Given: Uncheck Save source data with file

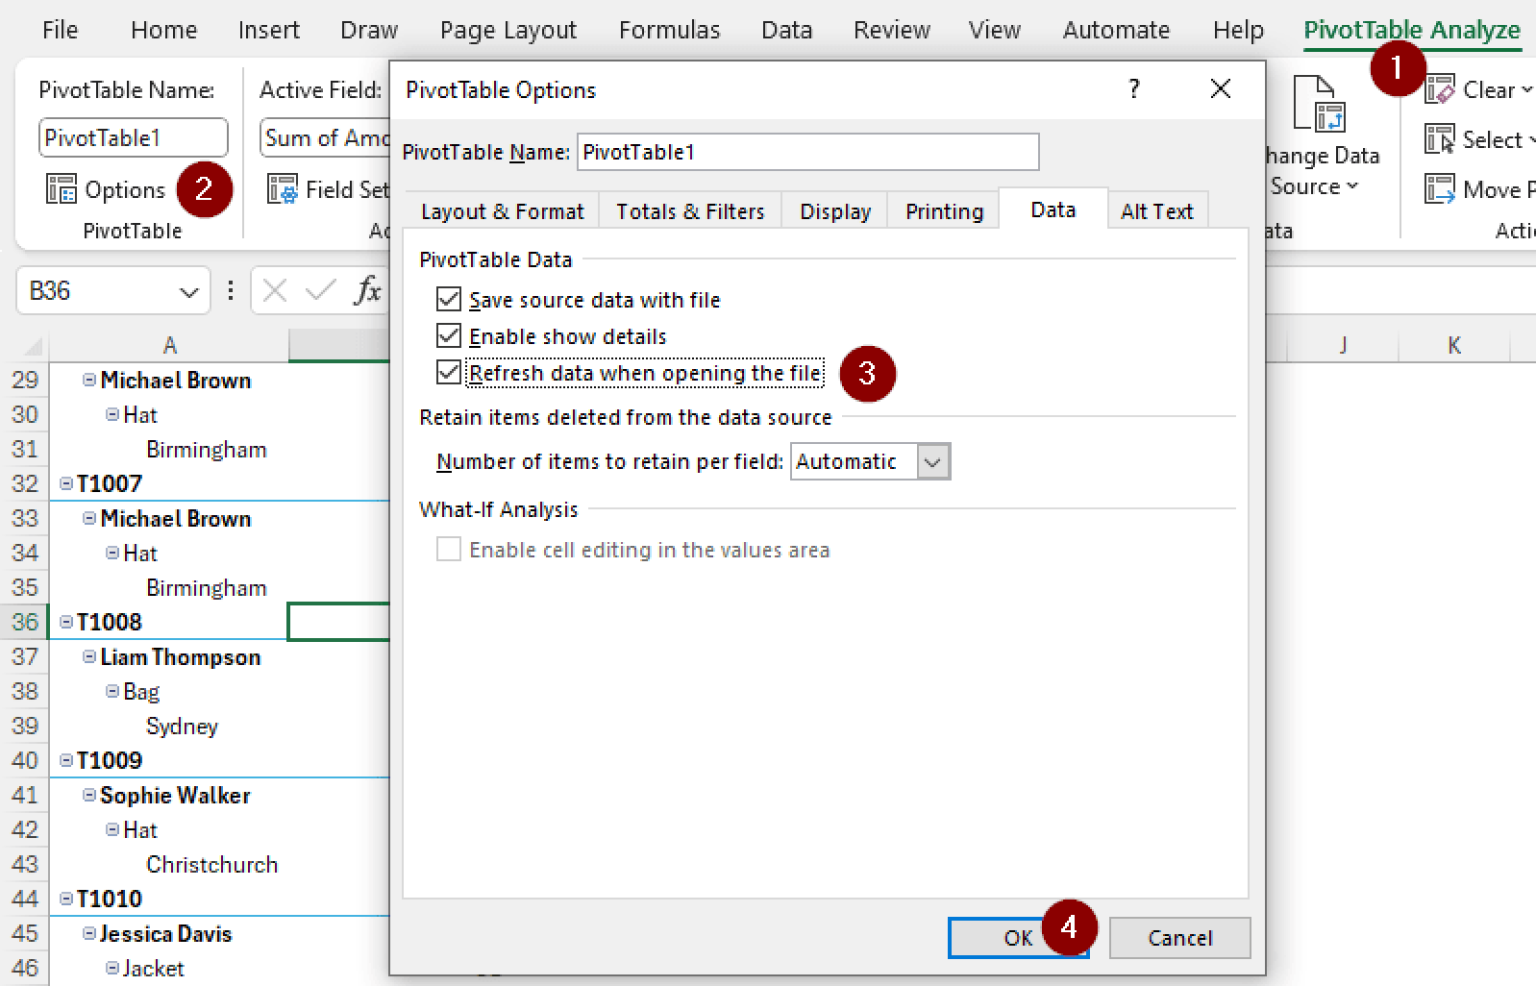Looking at the screenshot, I should 449,300.
